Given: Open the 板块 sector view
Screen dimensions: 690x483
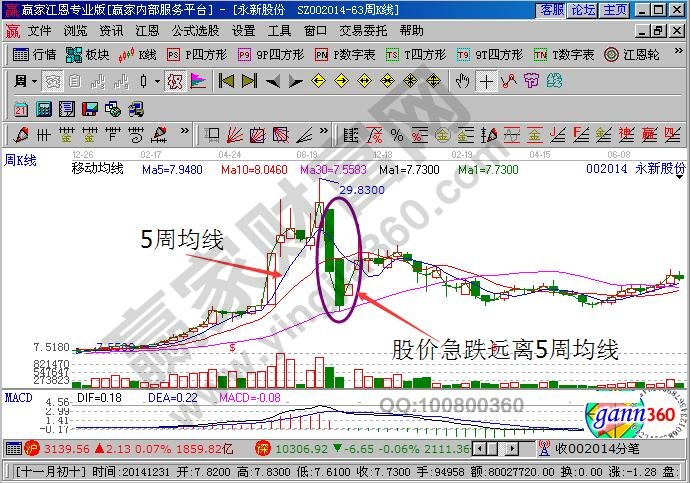Looking at the screenshot, I should pos(87,55).
